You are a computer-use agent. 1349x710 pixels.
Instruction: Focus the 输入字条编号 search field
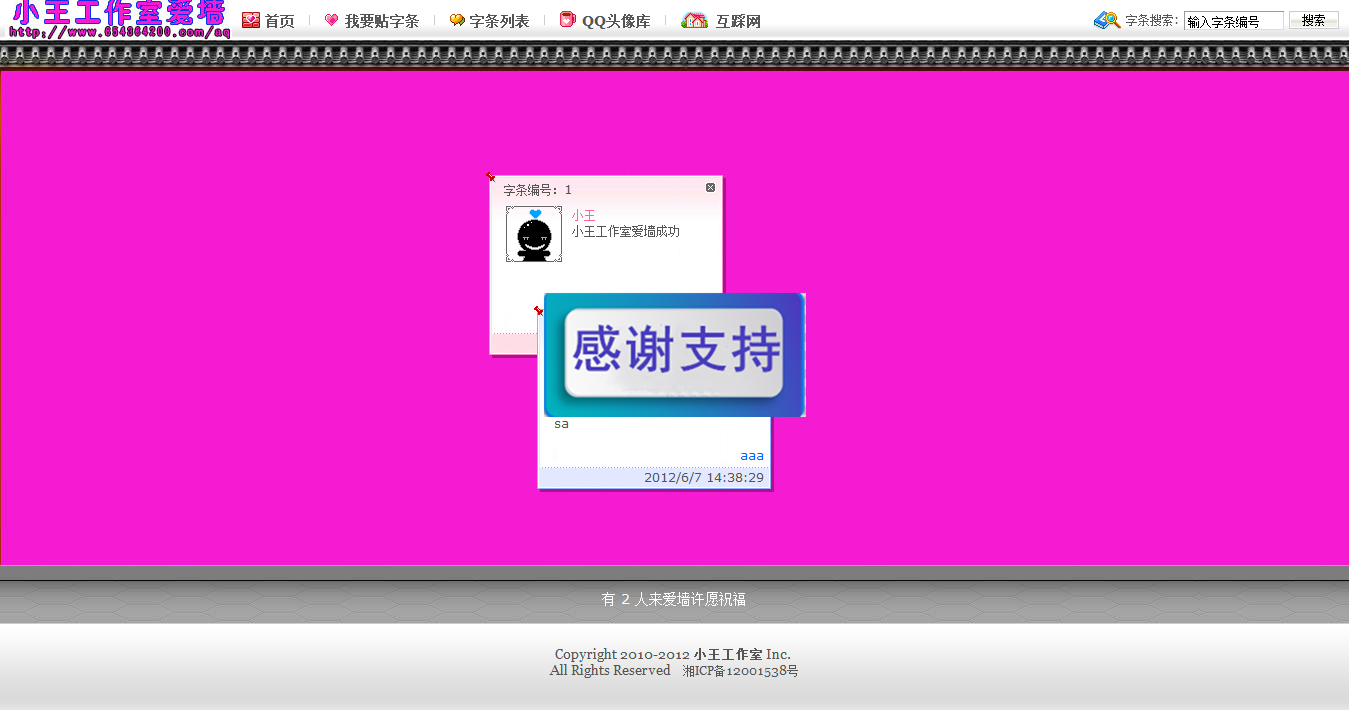1234,21
